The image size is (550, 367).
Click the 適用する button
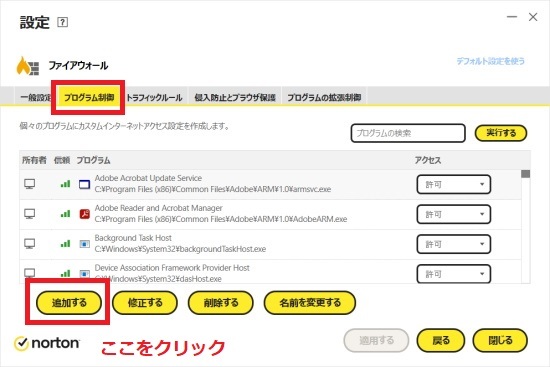[x=376, y=340]
